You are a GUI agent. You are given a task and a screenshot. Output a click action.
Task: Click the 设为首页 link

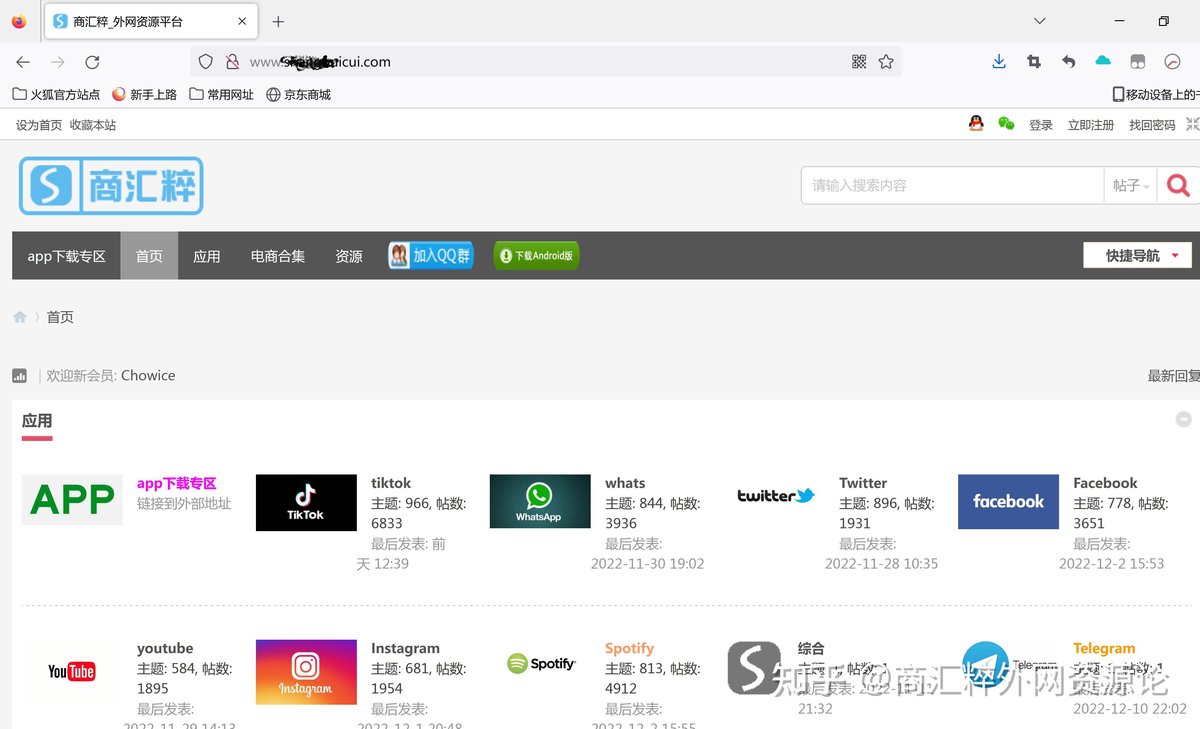point(39,125)
